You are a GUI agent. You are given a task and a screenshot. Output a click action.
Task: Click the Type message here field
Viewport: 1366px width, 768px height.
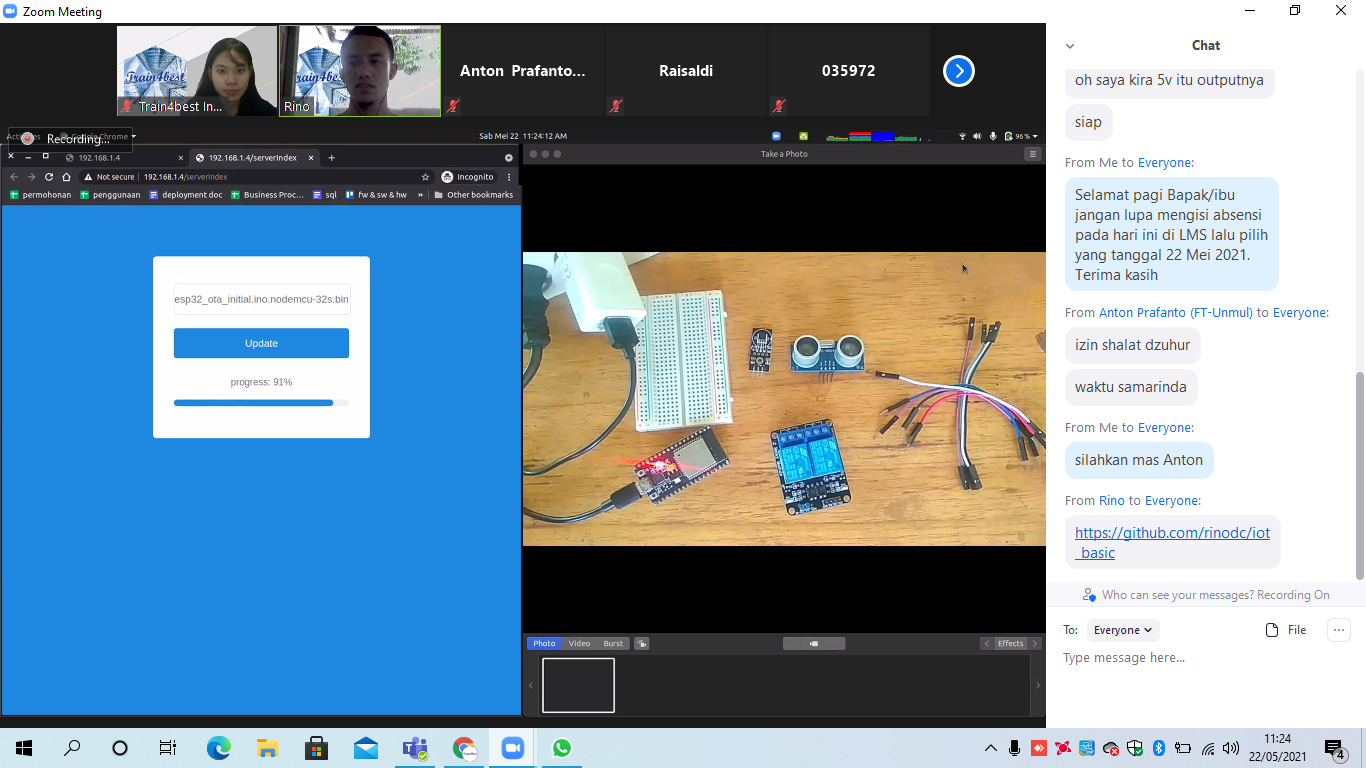click(1200, 658)
